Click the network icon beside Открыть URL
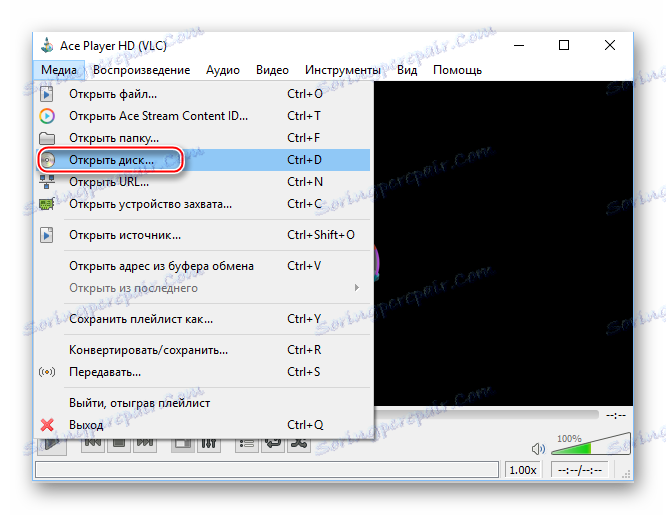Viewport: 666px width, 515px height. [47, 182]
